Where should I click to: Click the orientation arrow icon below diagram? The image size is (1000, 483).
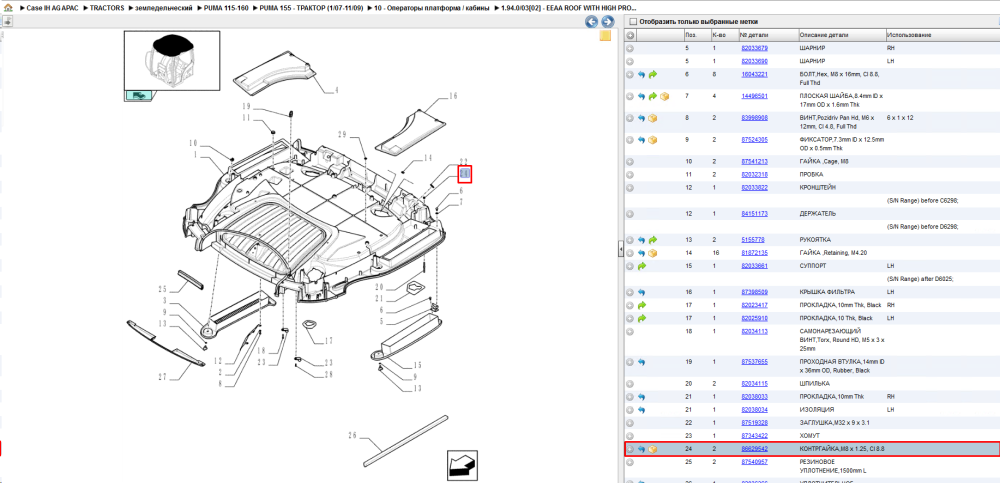tap(462, 464)
